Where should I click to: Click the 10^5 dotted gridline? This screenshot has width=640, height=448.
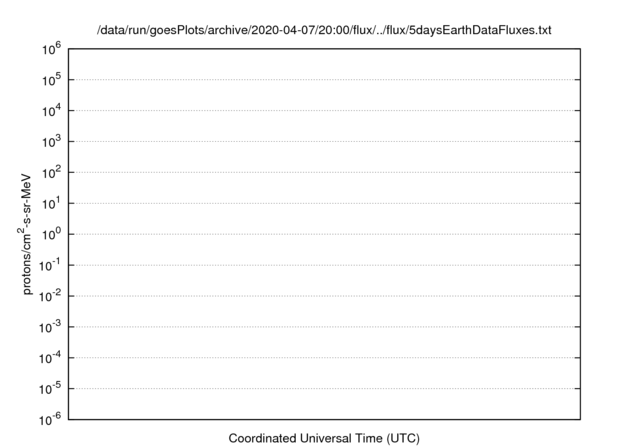pyautogui.click(x=324, y=80)
